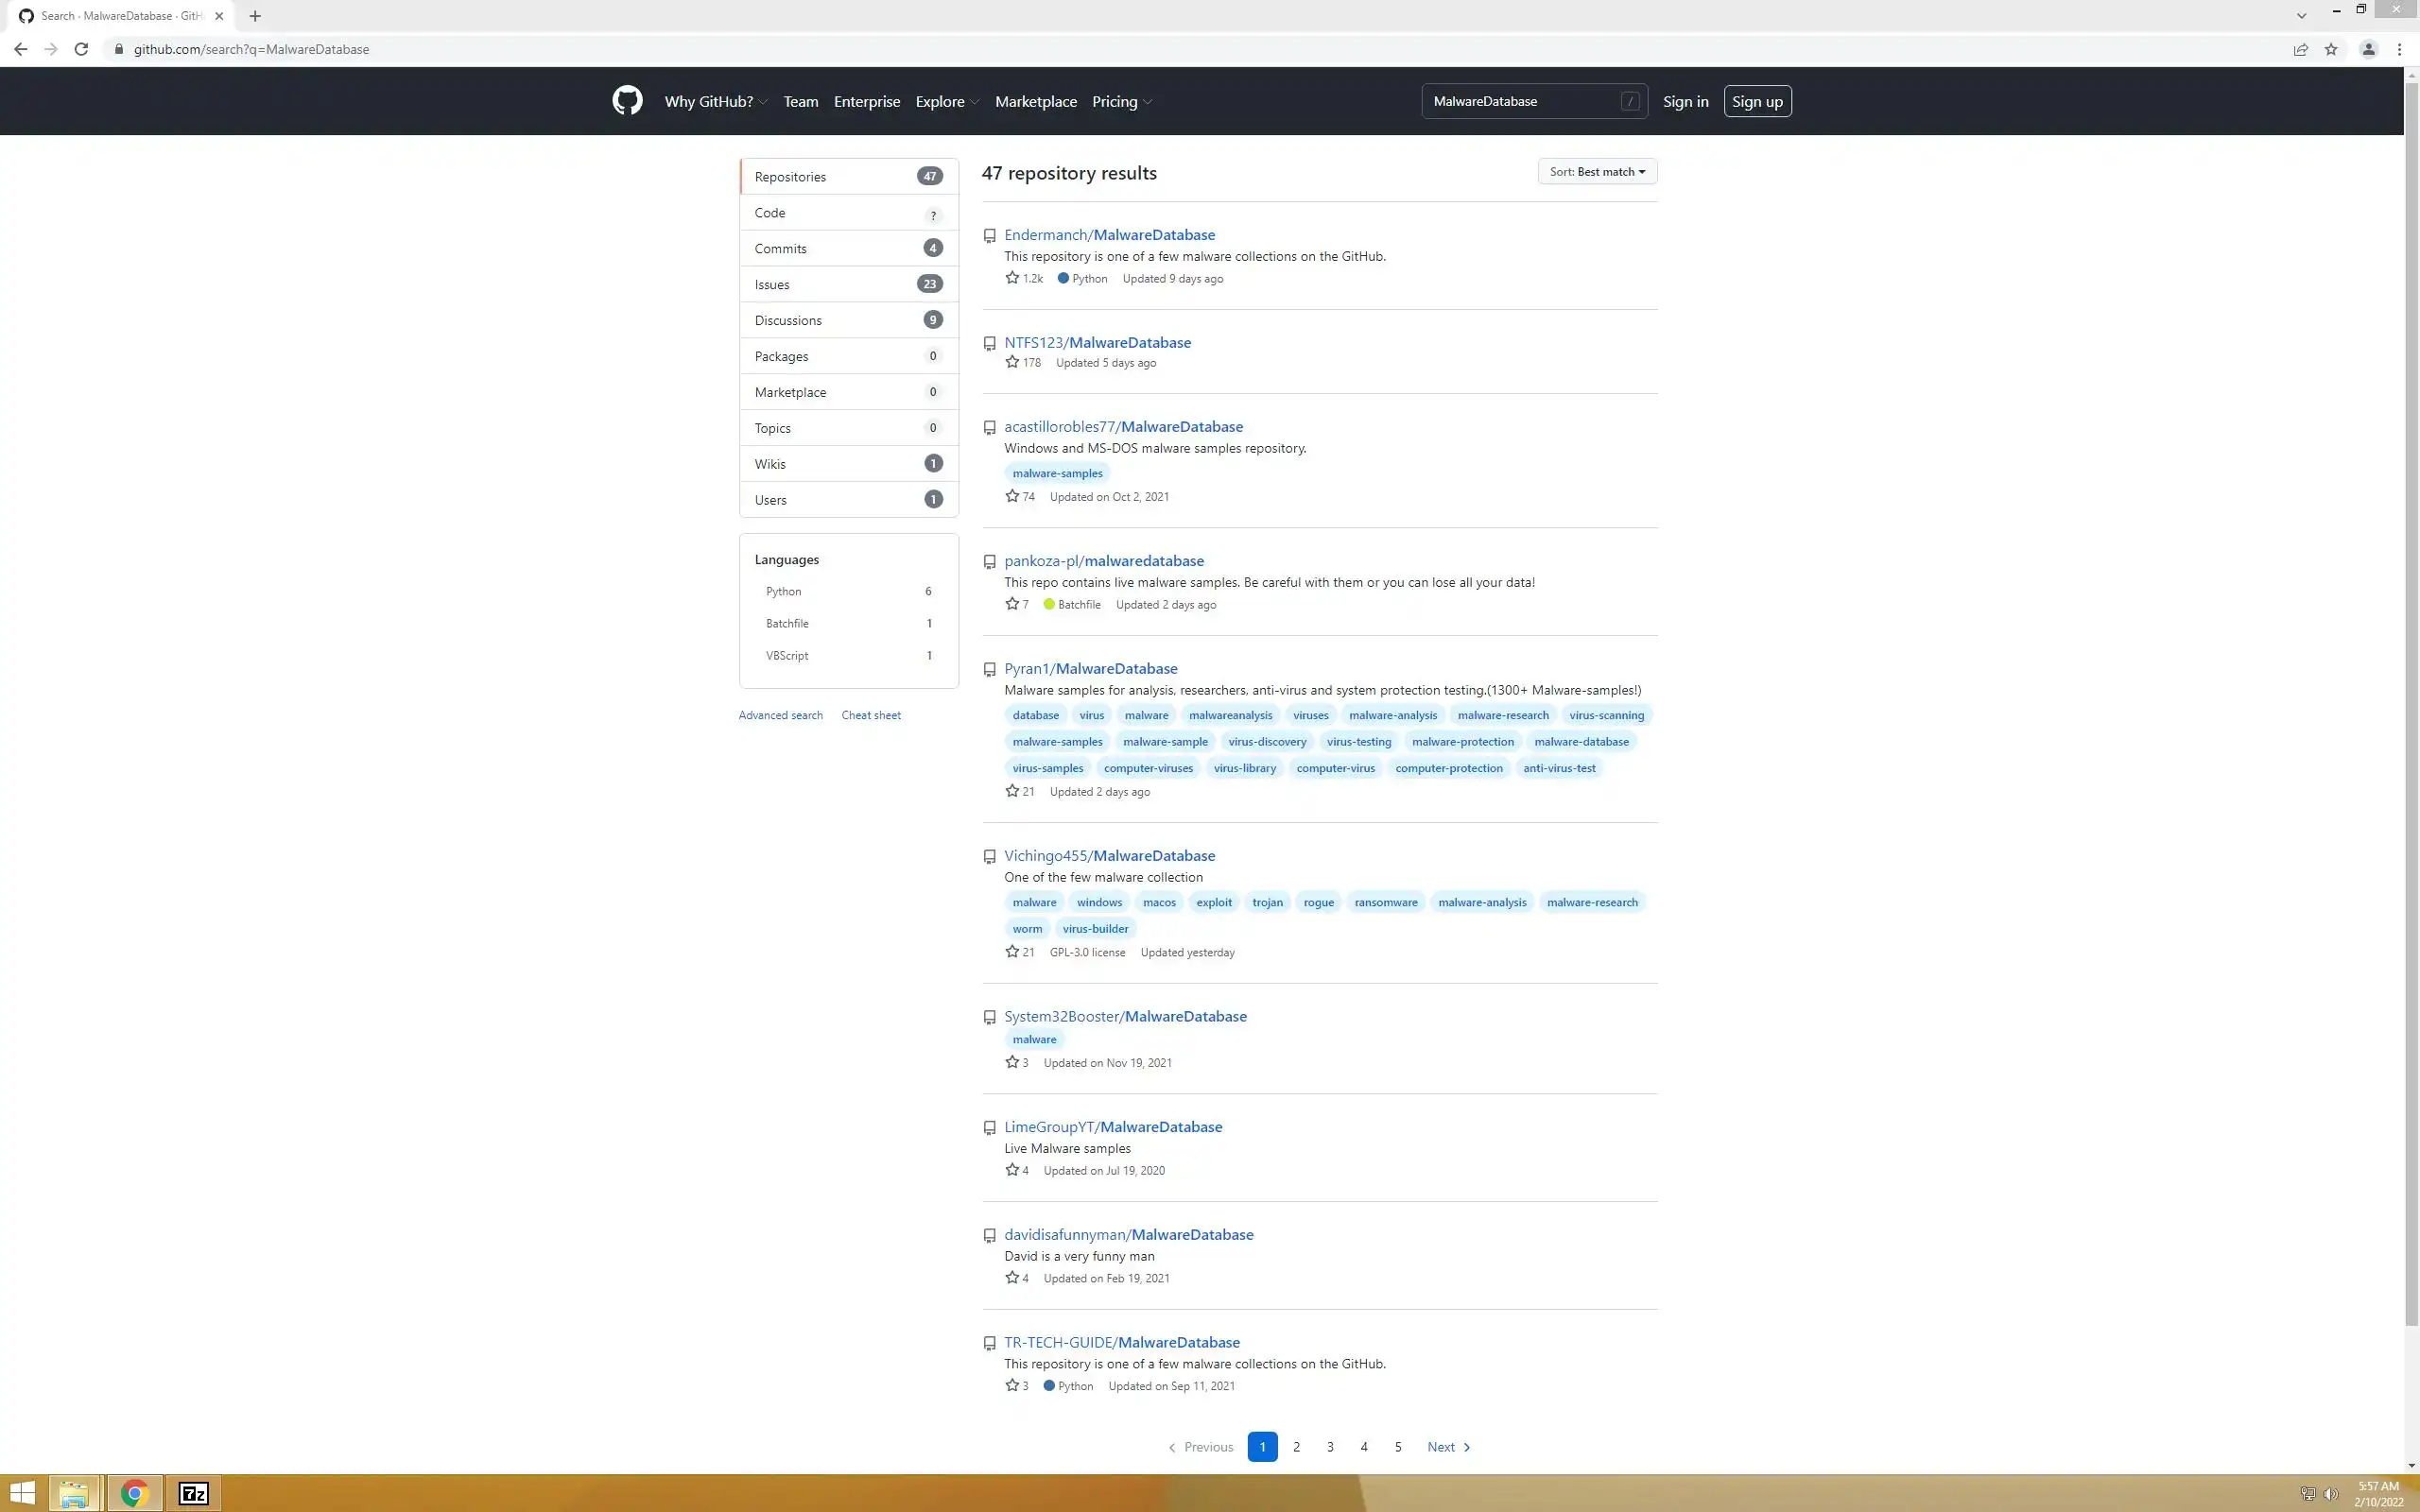Click star icon on Endermanch/MalwareDatabase

1012,278
